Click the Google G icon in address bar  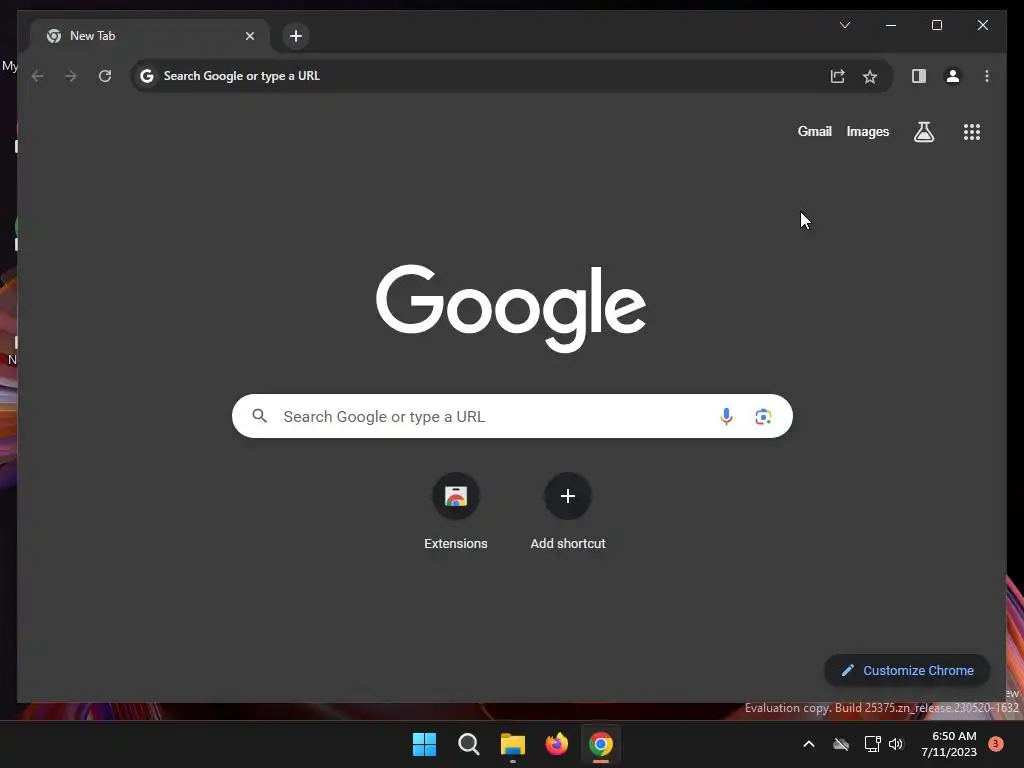click(147, 76)
